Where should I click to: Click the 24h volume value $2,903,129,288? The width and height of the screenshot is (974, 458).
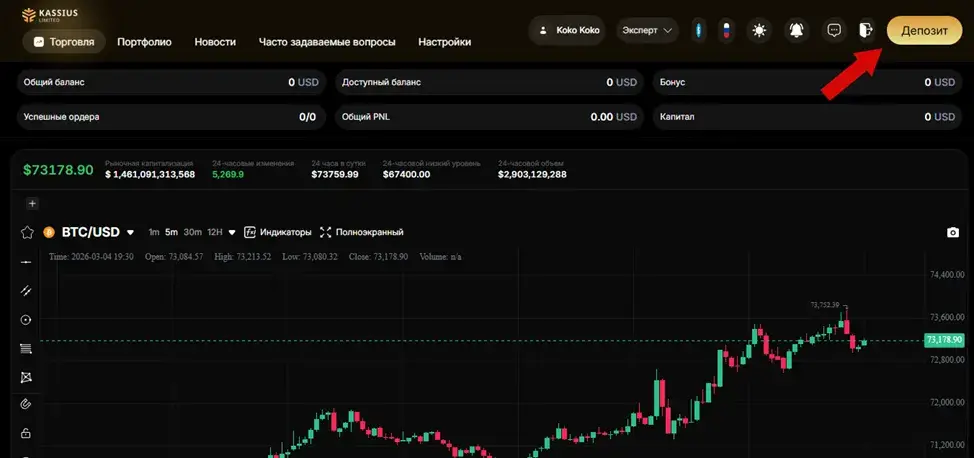coord(532,175)
